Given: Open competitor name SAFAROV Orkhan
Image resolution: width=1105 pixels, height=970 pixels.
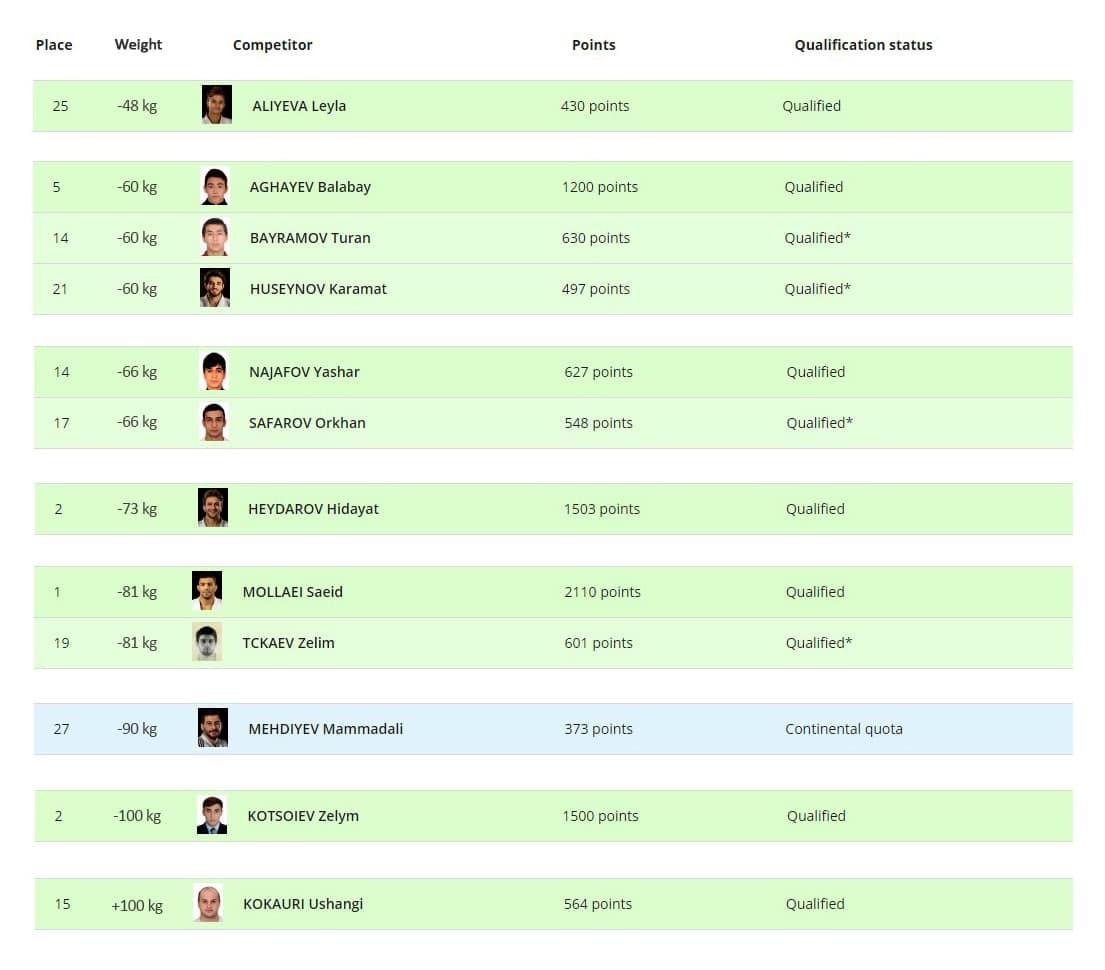Looking at the screenshot, I should click(307, 423).
